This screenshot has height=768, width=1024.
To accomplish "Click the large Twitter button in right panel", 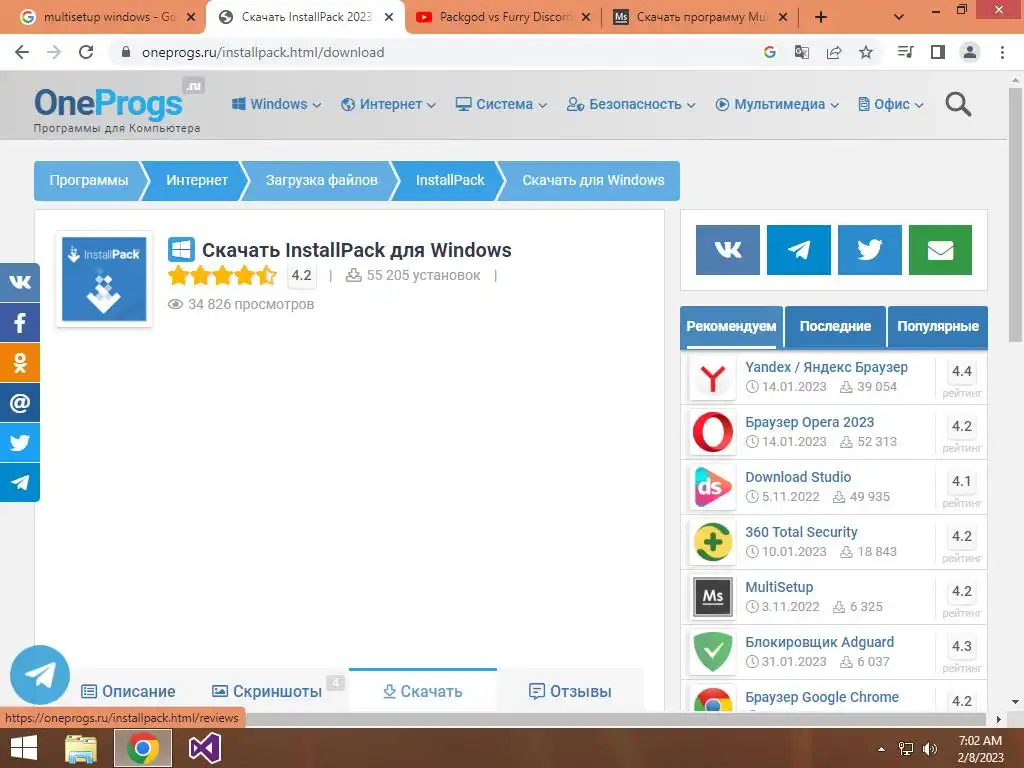I will coord(869,249).
